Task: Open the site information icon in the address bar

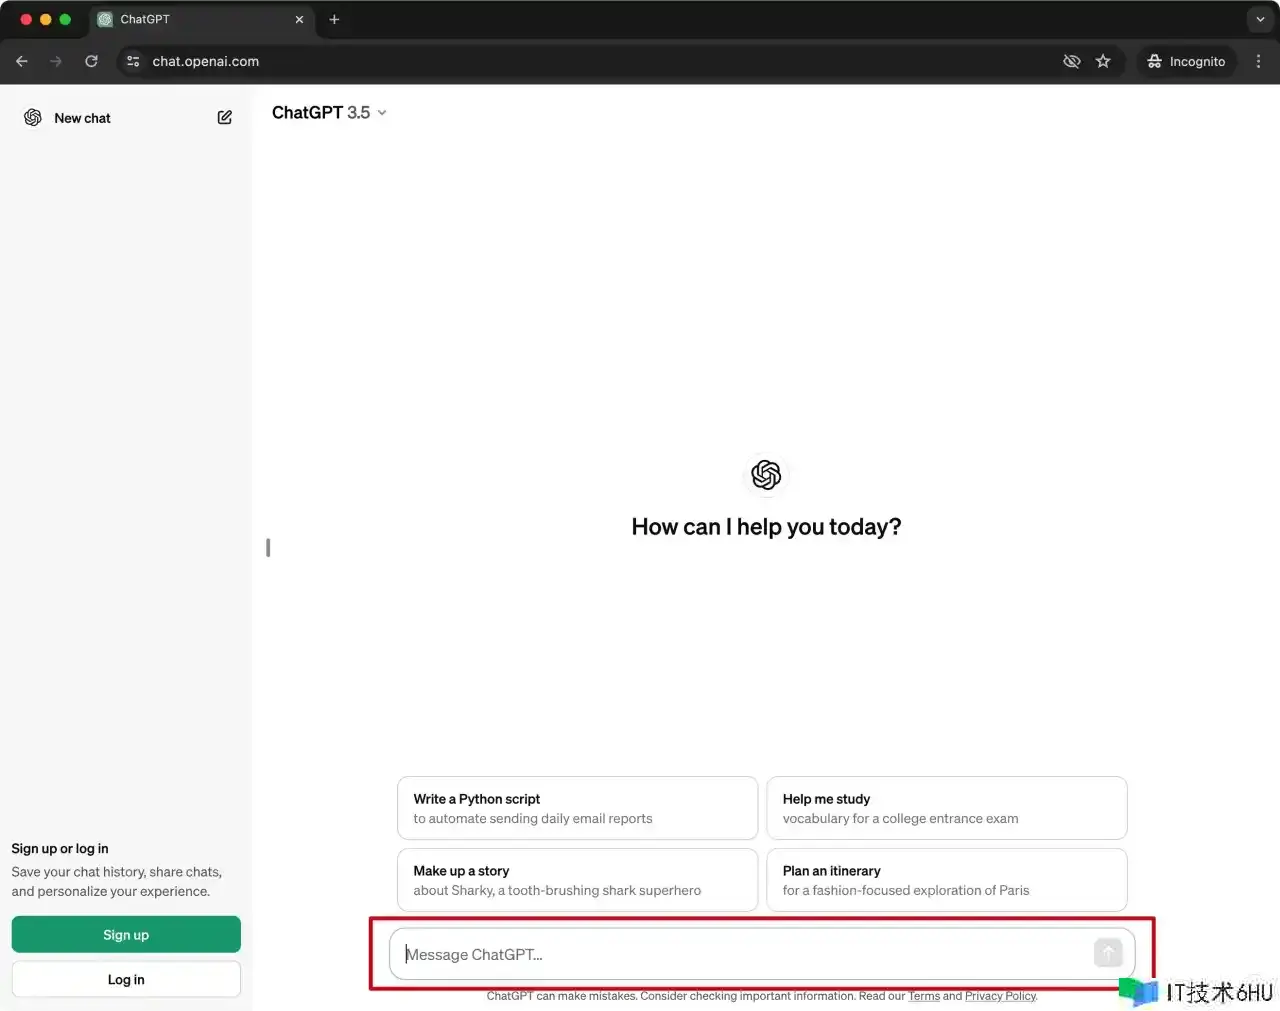Action: pyautogui.click(x=133, y=61)
